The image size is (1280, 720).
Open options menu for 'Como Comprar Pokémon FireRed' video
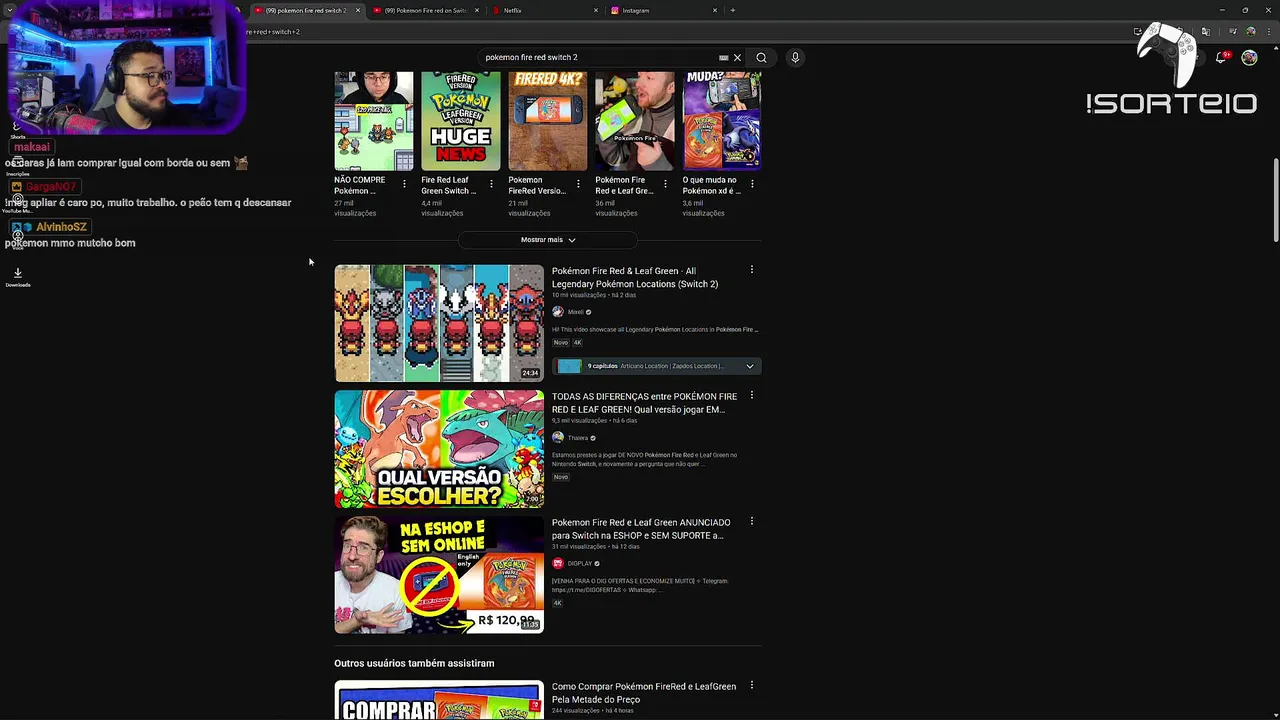click(752, 685)
